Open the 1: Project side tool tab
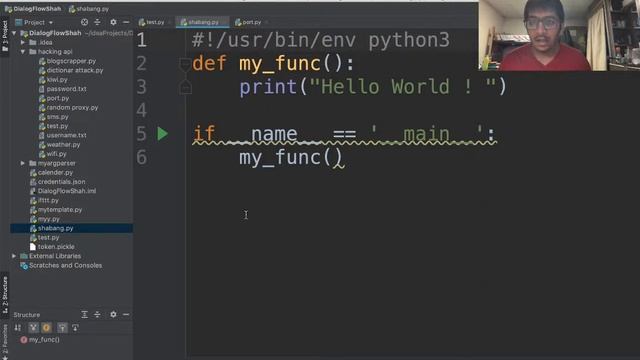Viewport: 640px width, 360px height. pyautogui.click(x=5, y=36)
